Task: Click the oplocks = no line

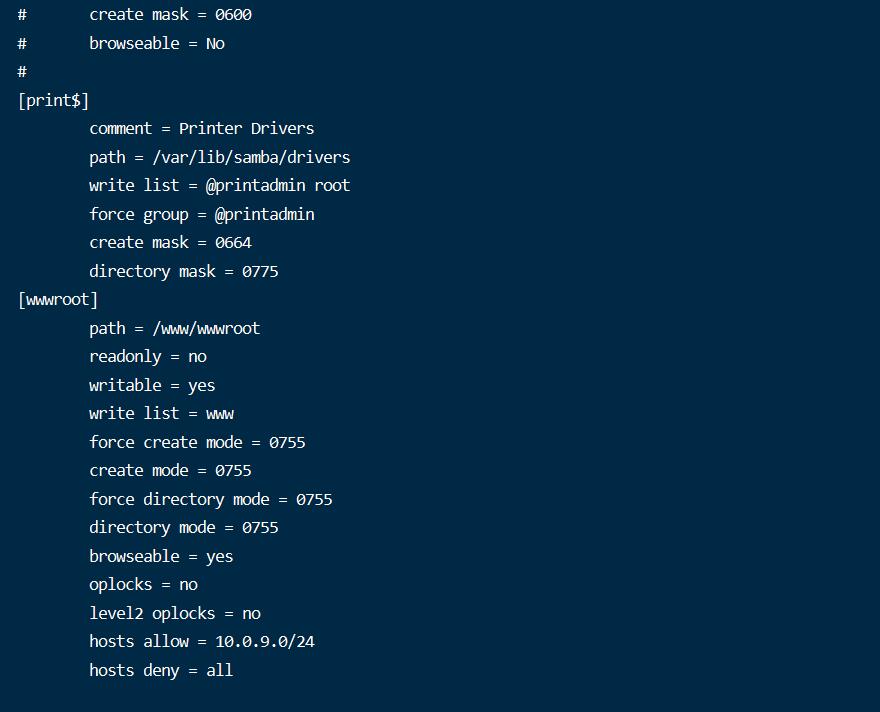Action: coord(143,585)
